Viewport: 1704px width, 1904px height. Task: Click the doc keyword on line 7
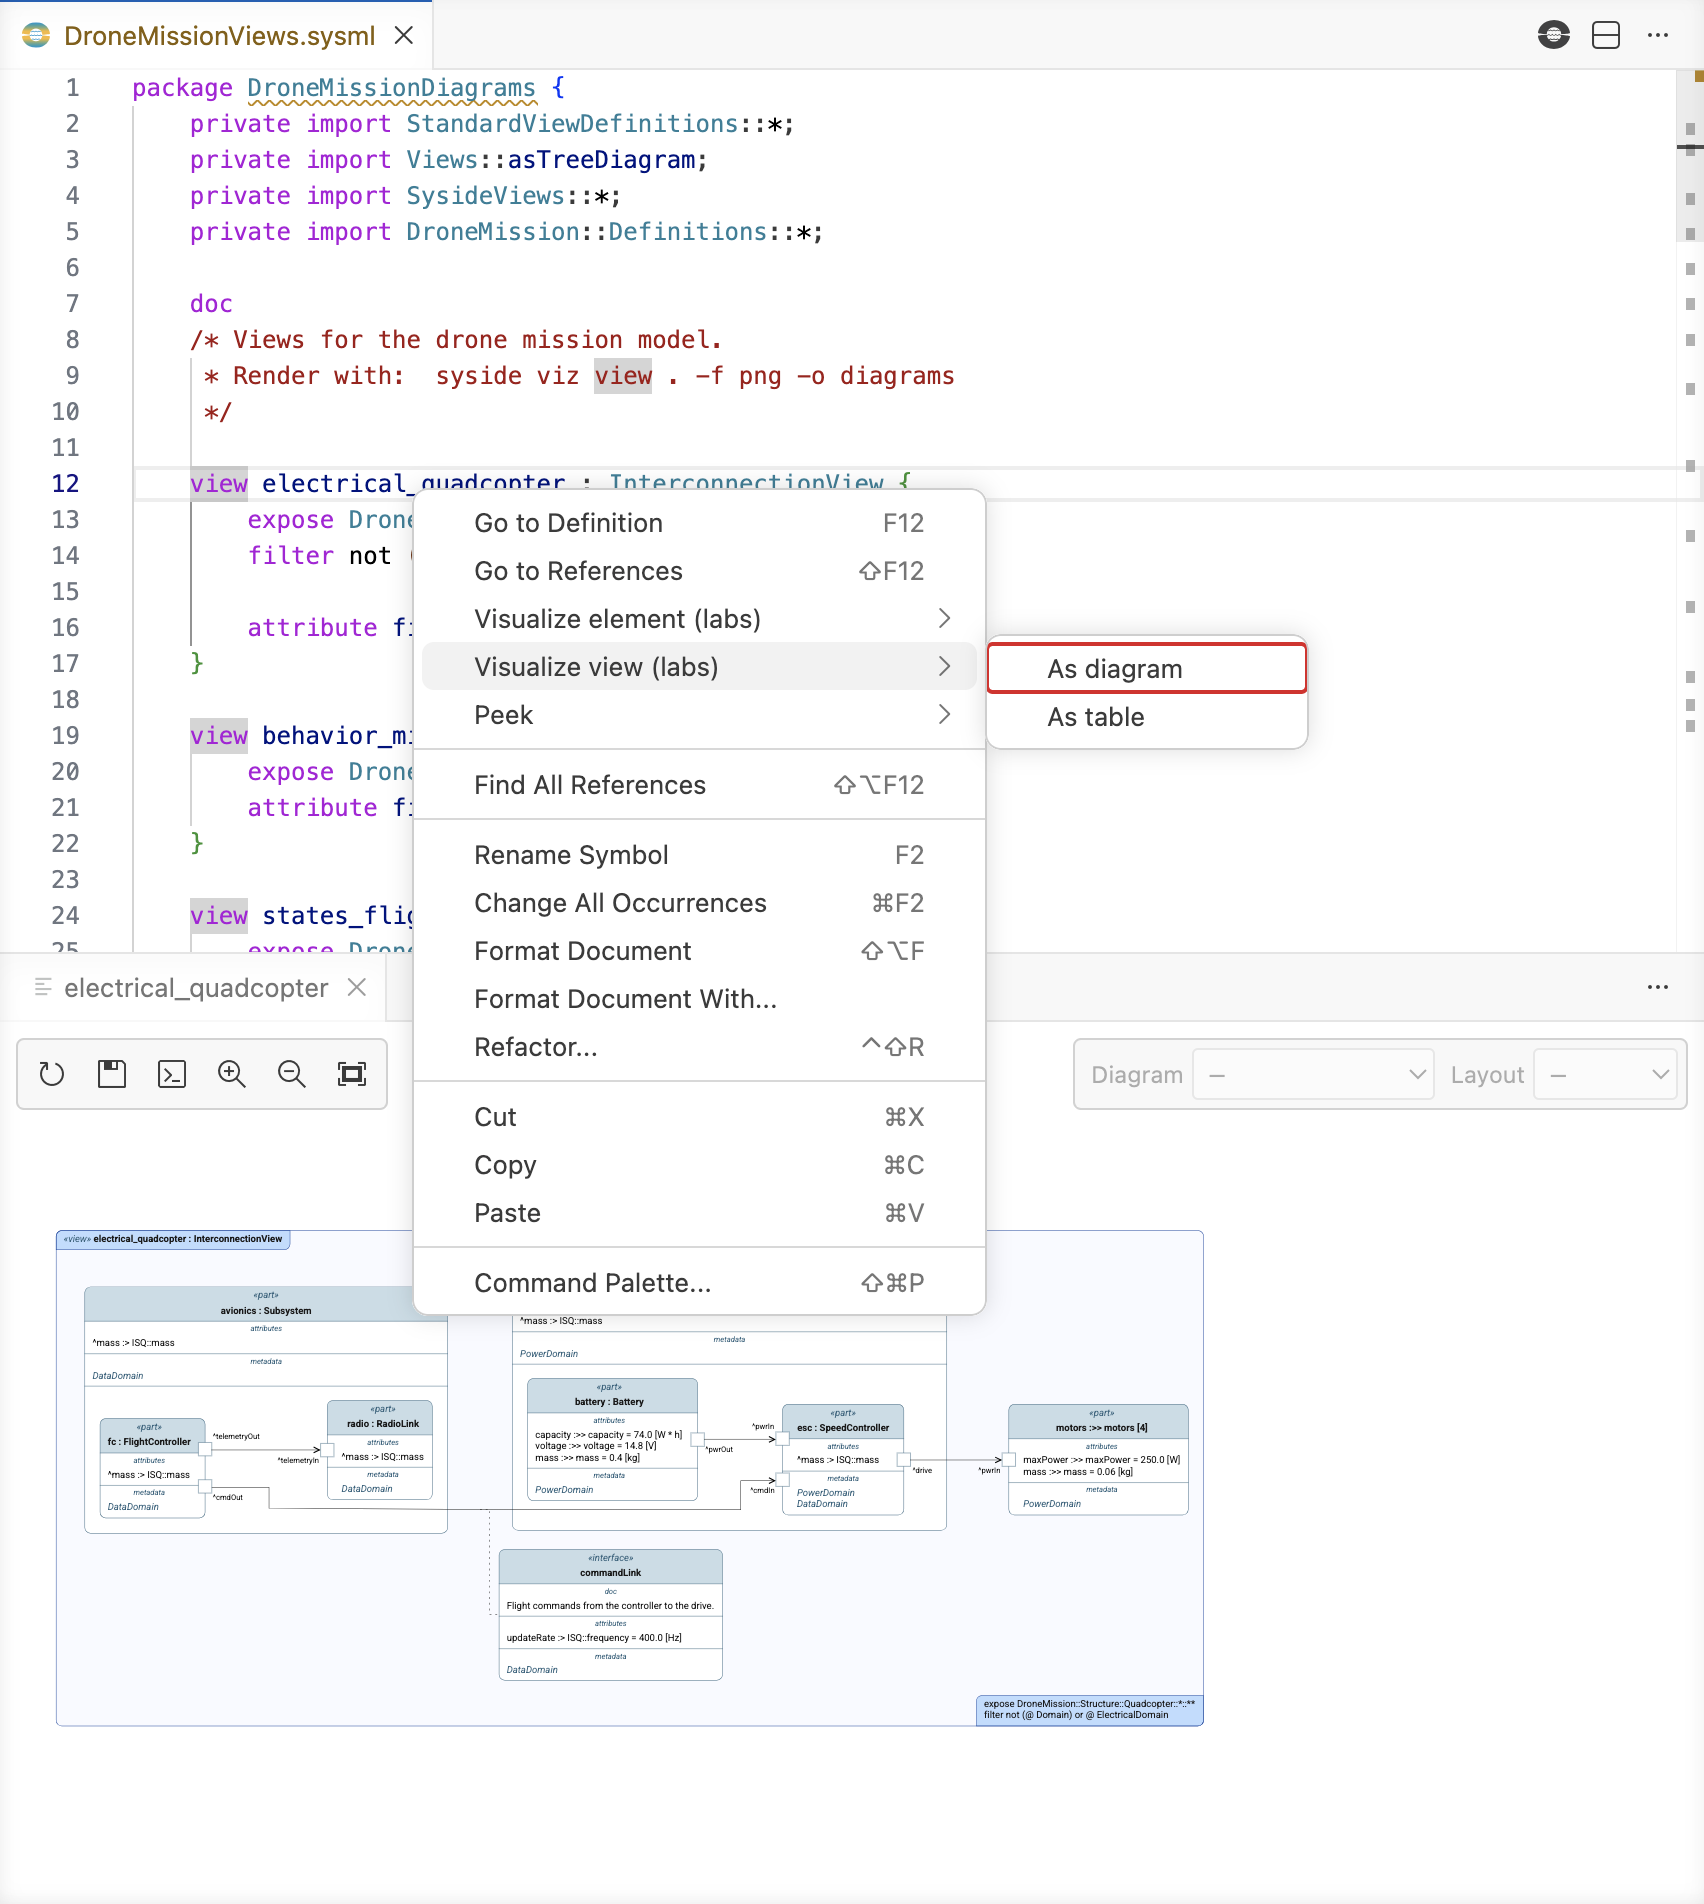pos(211,304)
